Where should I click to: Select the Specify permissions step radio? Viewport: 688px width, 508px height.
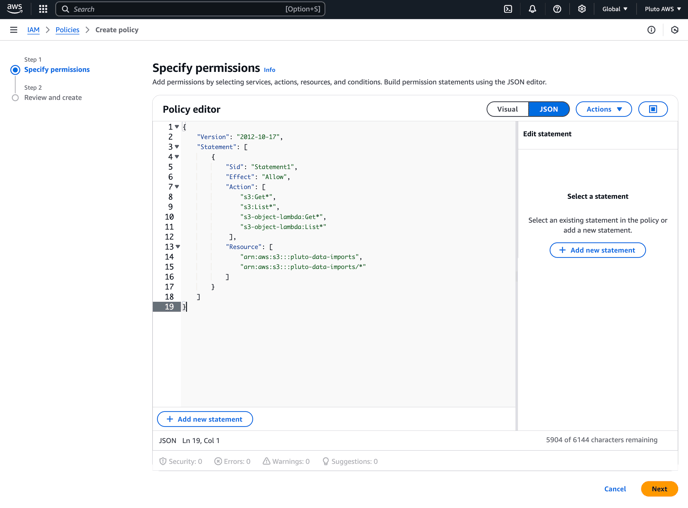coord(15,70)
